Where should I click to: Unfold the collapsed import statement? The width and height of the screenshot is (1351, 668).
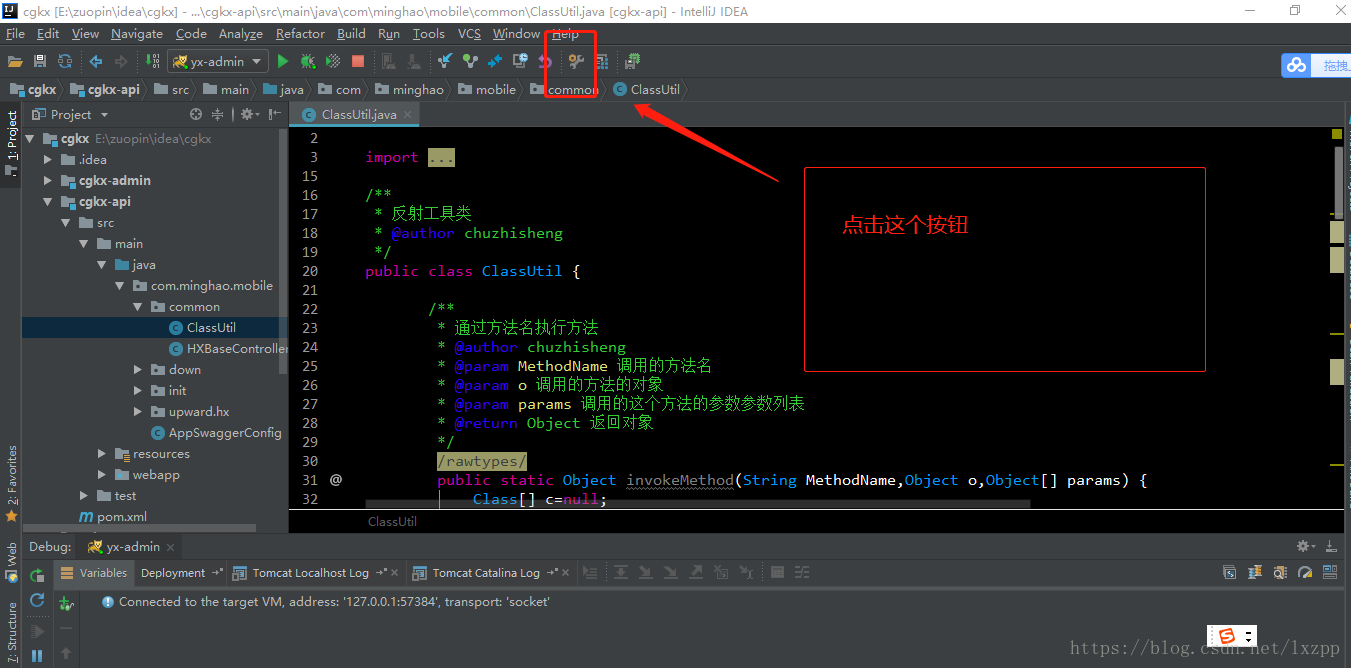(441, 157)
